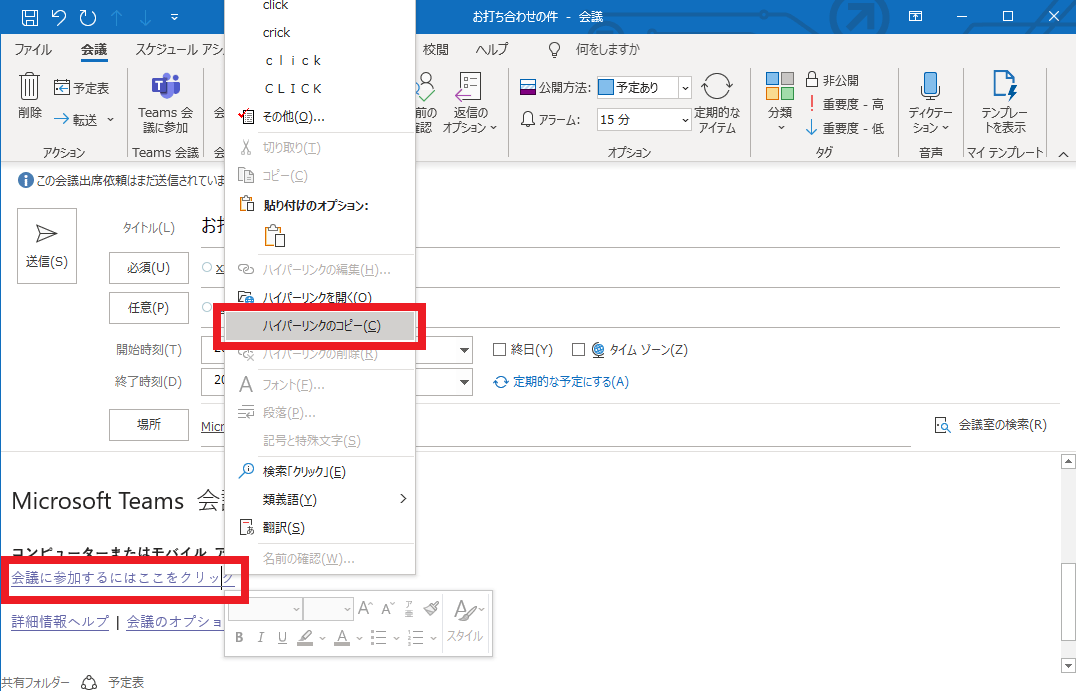The image size is (1076, 691).
Task: Apply a numbered list from the mini toolbar
Action: (415, 638)
